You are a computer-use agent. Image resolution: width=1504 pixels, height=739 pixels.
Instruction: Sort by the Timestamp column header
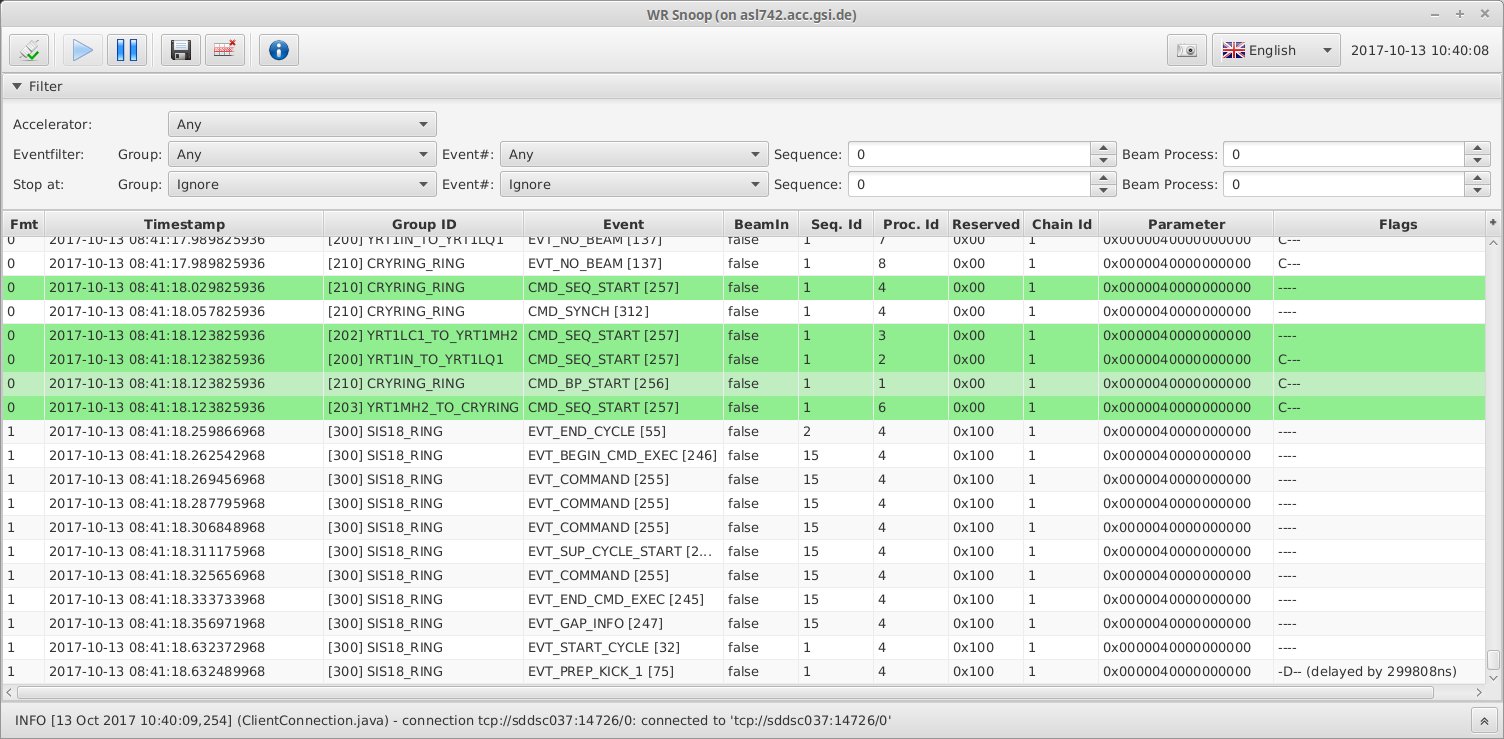(184, 224)
